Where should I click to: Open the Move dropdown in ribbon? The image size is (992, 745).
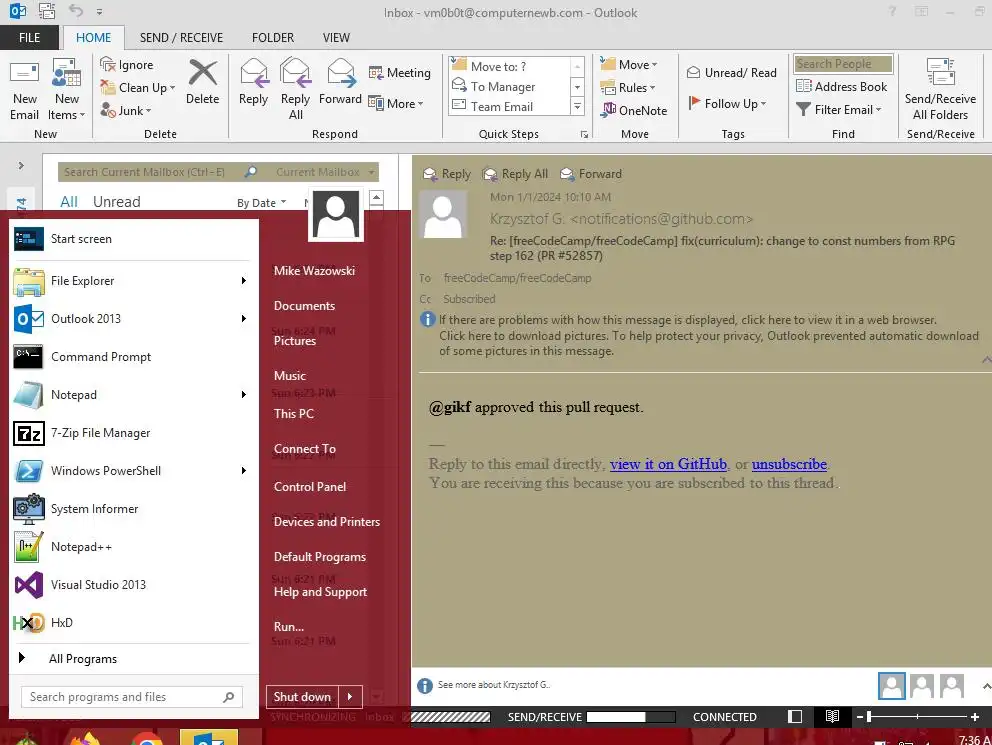point(629,65)
